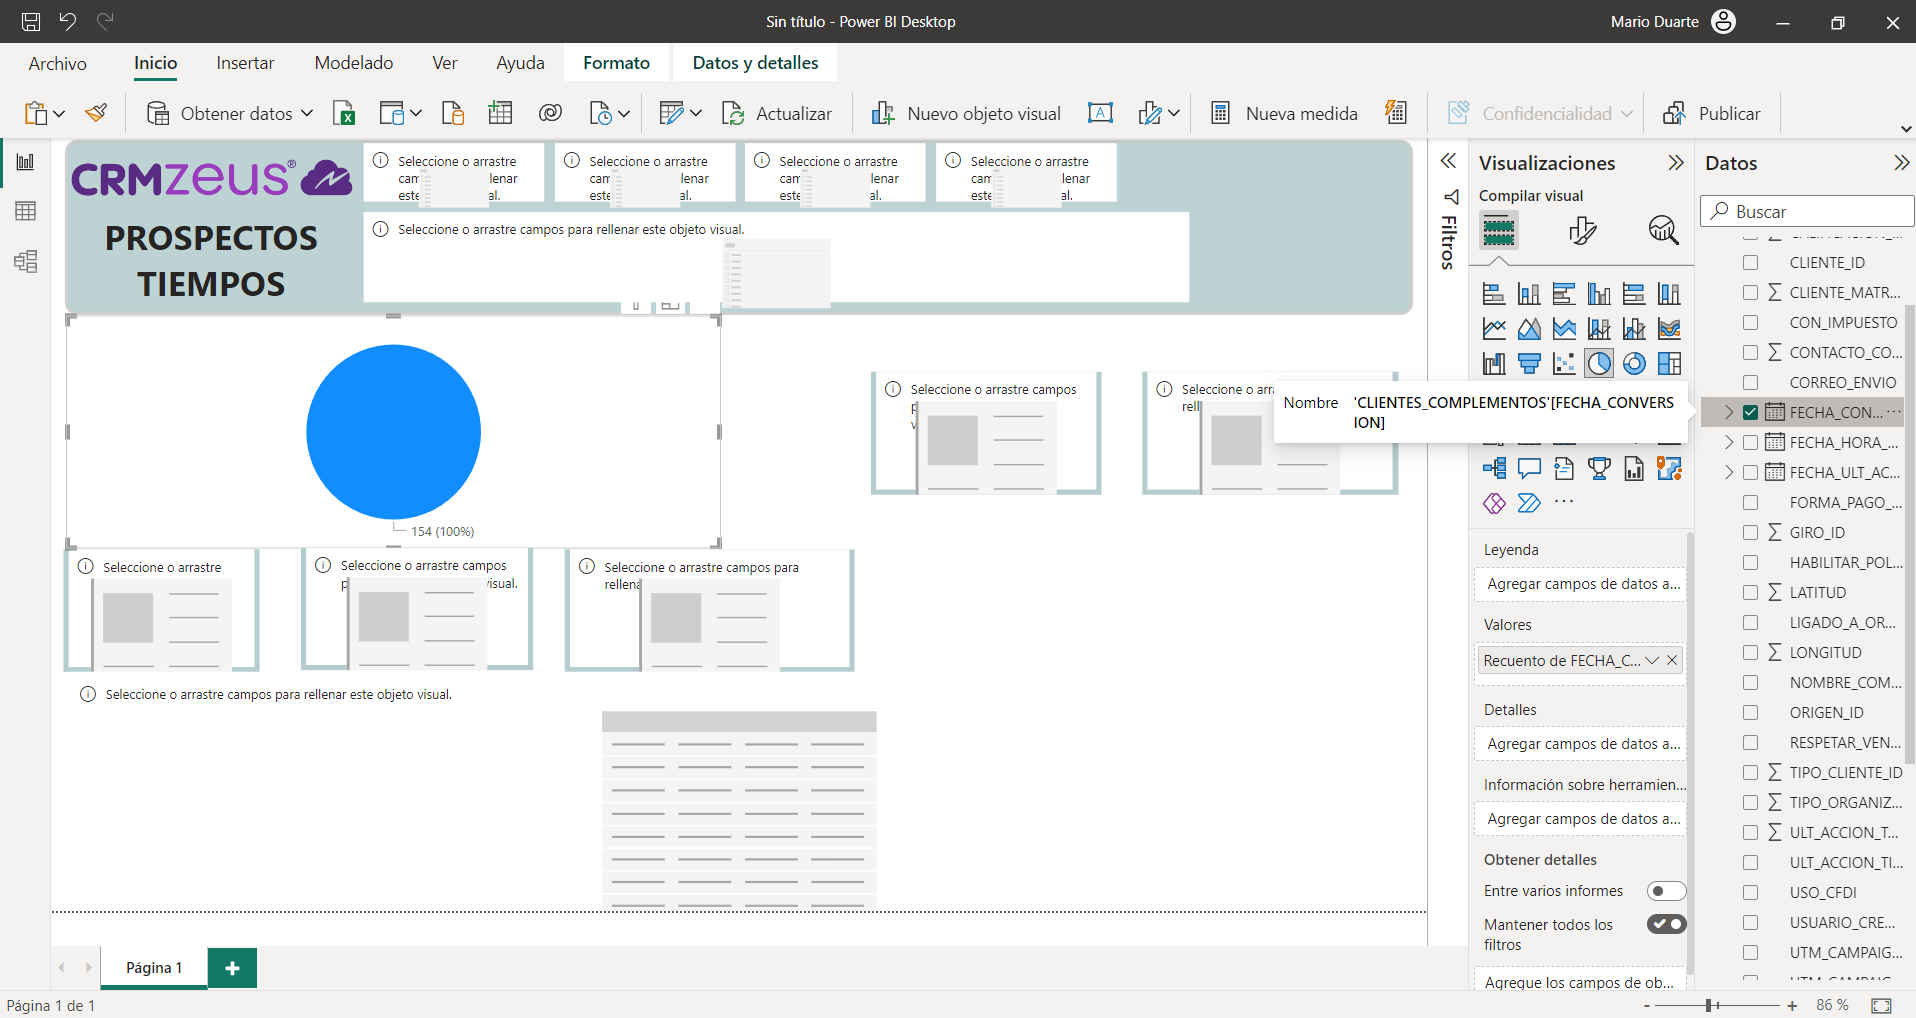The width and height of the screenshot is (1916, 1018).
Task: Select the ArcGIS map visualization icon
Action: tap(1669, 468)
